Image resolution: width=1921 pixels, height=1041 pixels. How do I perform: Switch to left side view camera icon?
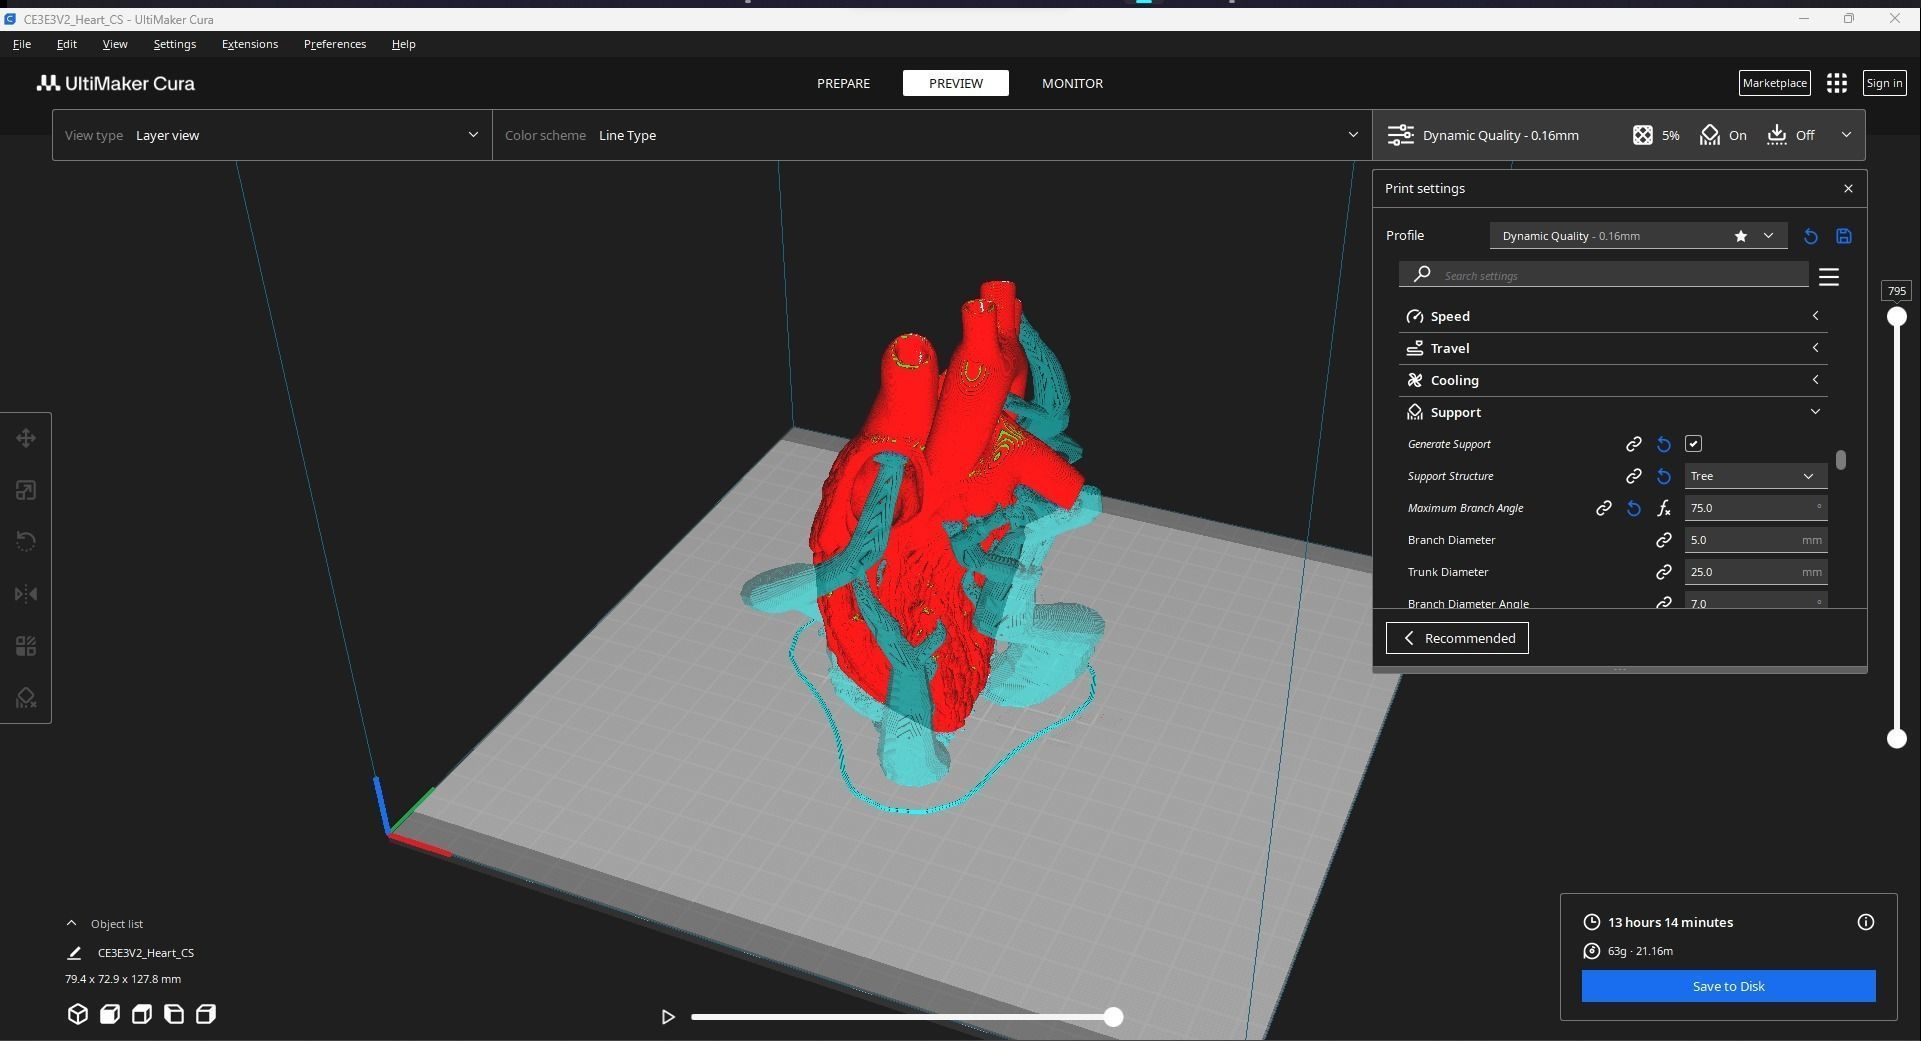174,1014
